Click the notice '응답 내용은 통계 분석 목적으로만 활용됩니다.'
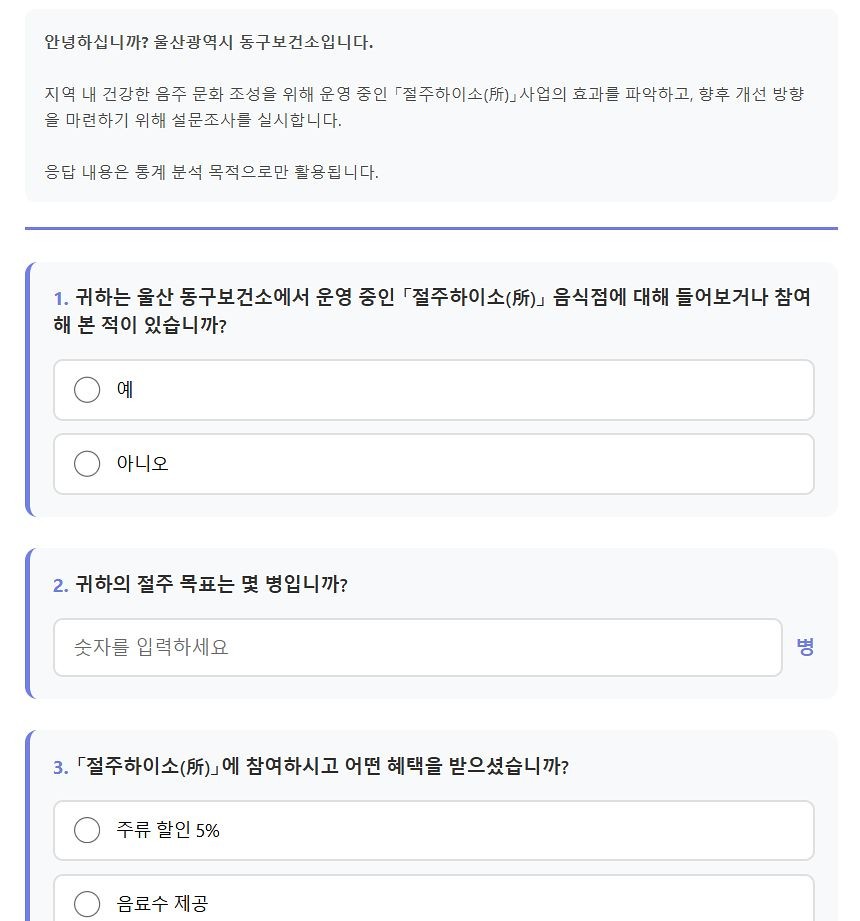Viewport: 860px width, 921px height. point(211,171)
